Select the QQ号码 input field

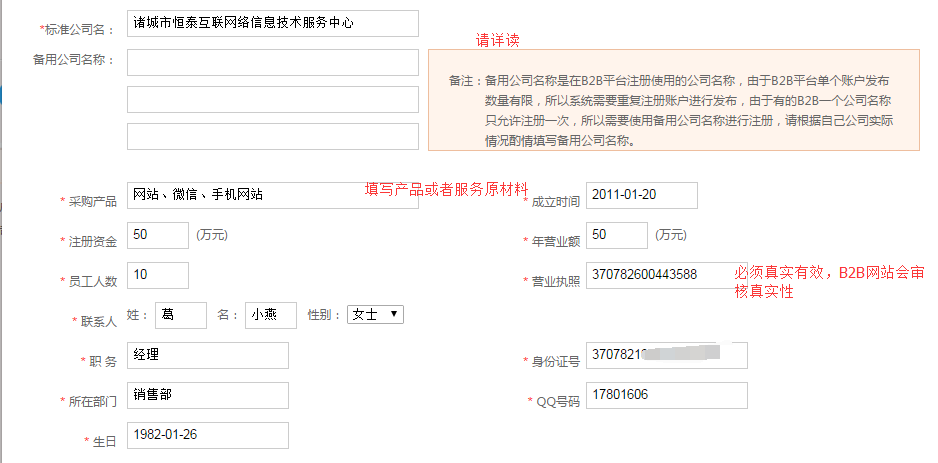(666, 395)
